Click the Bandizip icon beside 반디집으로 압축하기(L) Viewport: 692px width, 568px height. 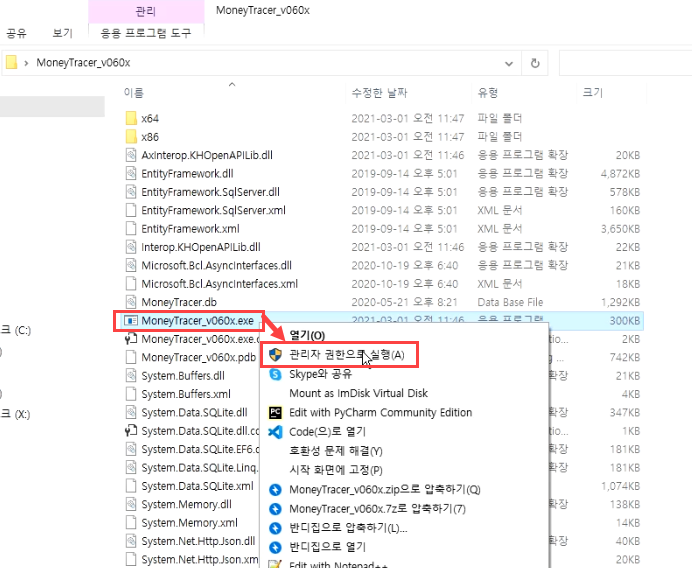(275, 528)
